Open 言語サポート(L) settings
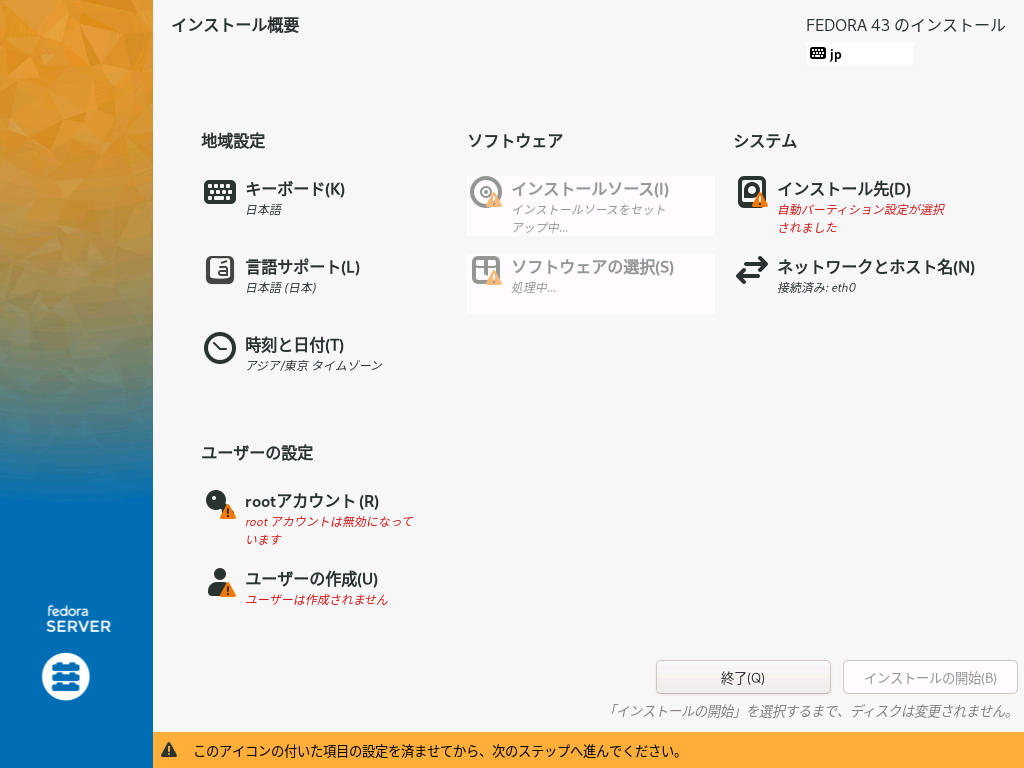This screenshot has width=1024, height=768. point(302,267)
